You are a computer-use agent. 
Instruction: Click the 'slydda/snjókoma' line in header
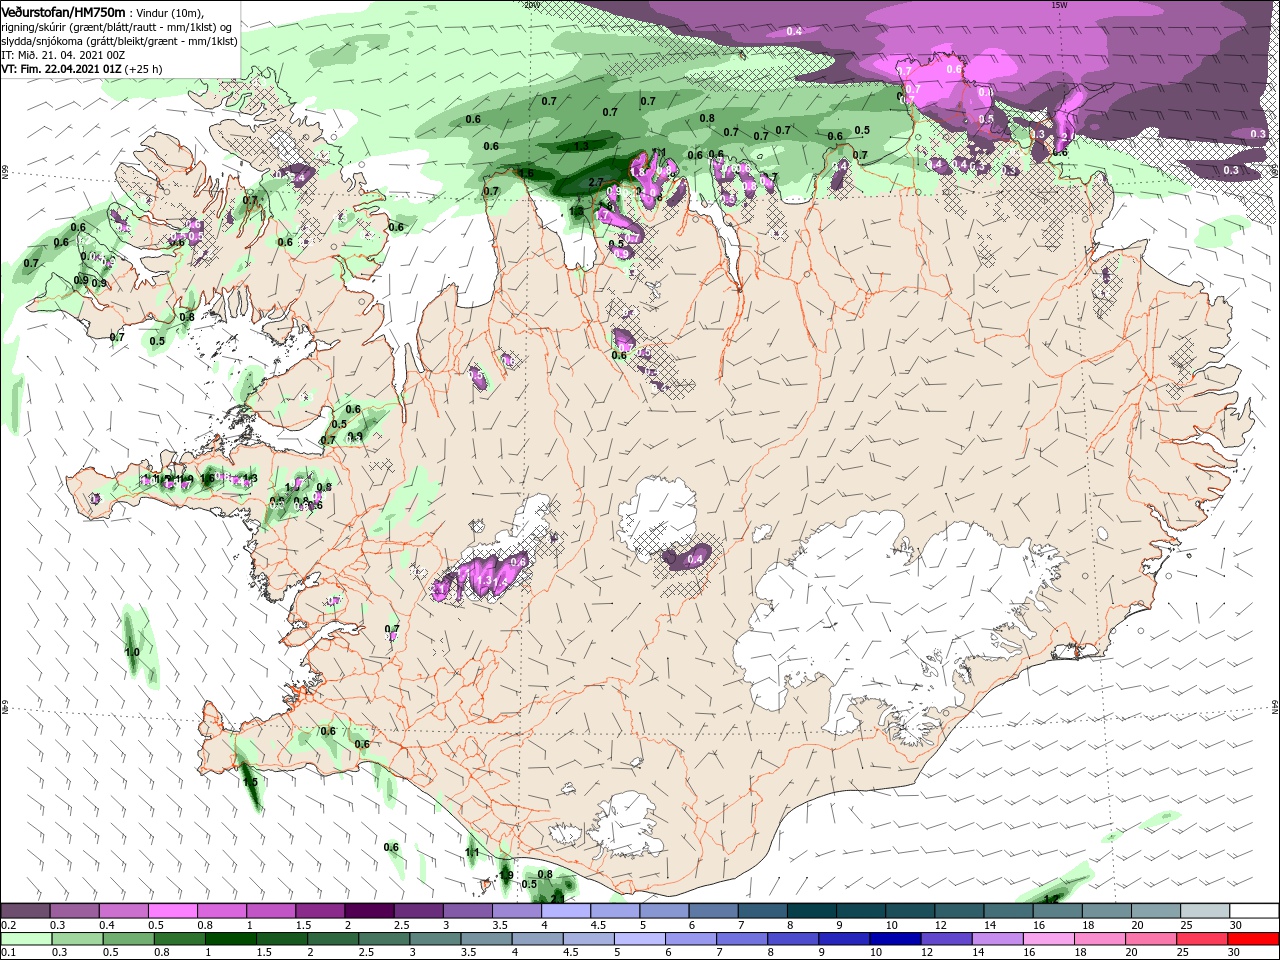point(120,41)
